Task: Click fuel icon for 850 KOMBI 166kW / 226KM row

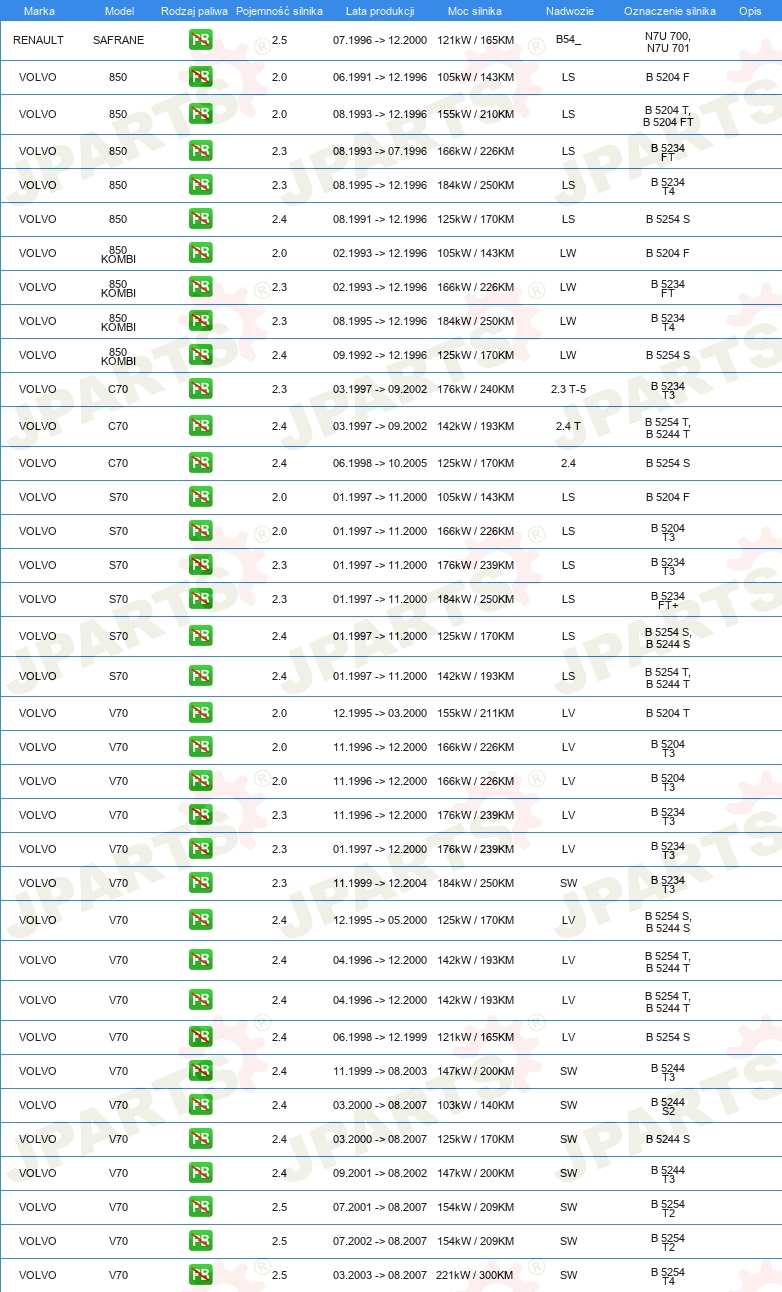Action: click(x=200, y=287)
